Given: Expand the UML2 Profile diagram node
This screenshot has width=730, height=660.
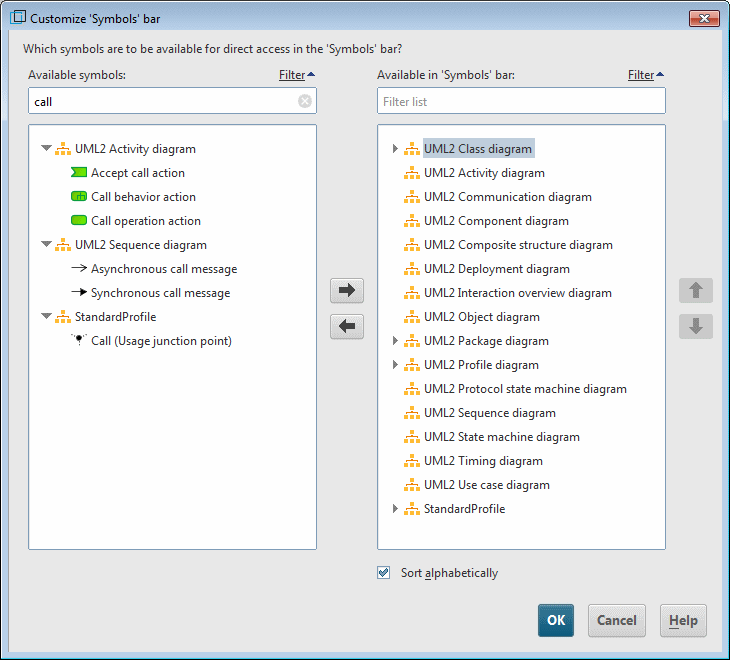Looking at the screenshot, I should point(395,364).
